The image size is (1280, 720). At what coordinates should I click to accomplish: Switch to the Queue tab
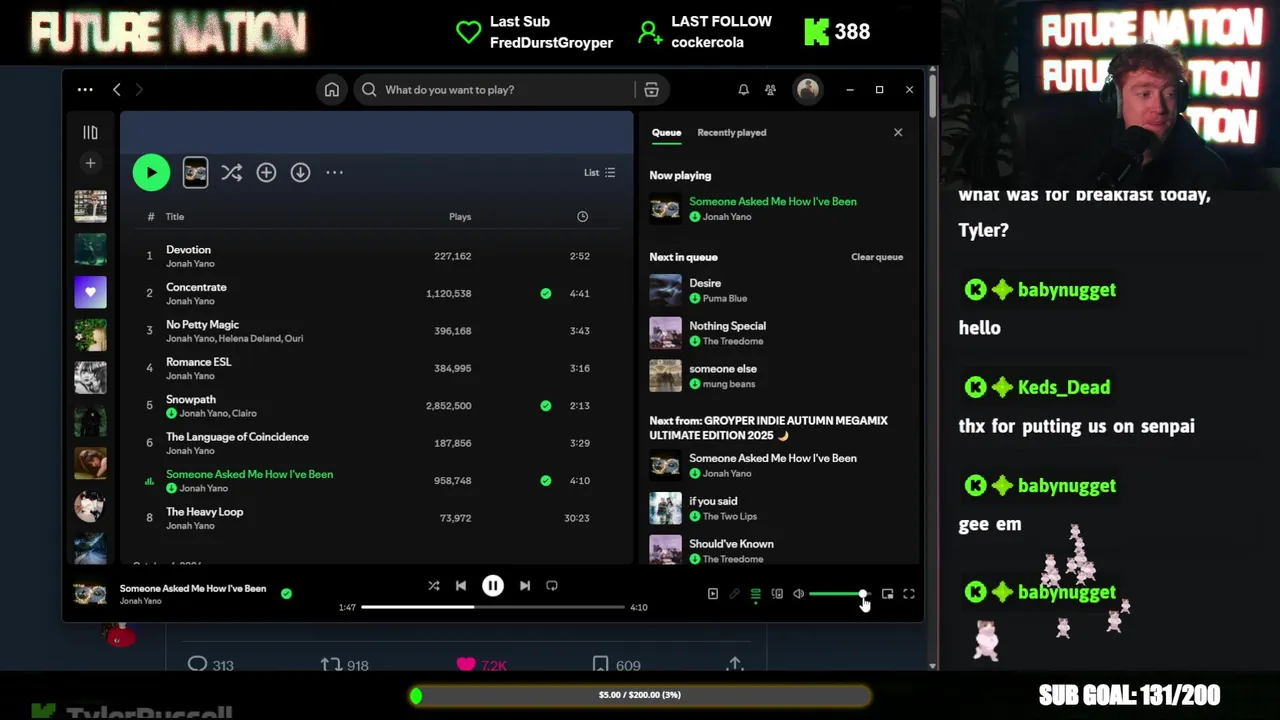[666, 132]
